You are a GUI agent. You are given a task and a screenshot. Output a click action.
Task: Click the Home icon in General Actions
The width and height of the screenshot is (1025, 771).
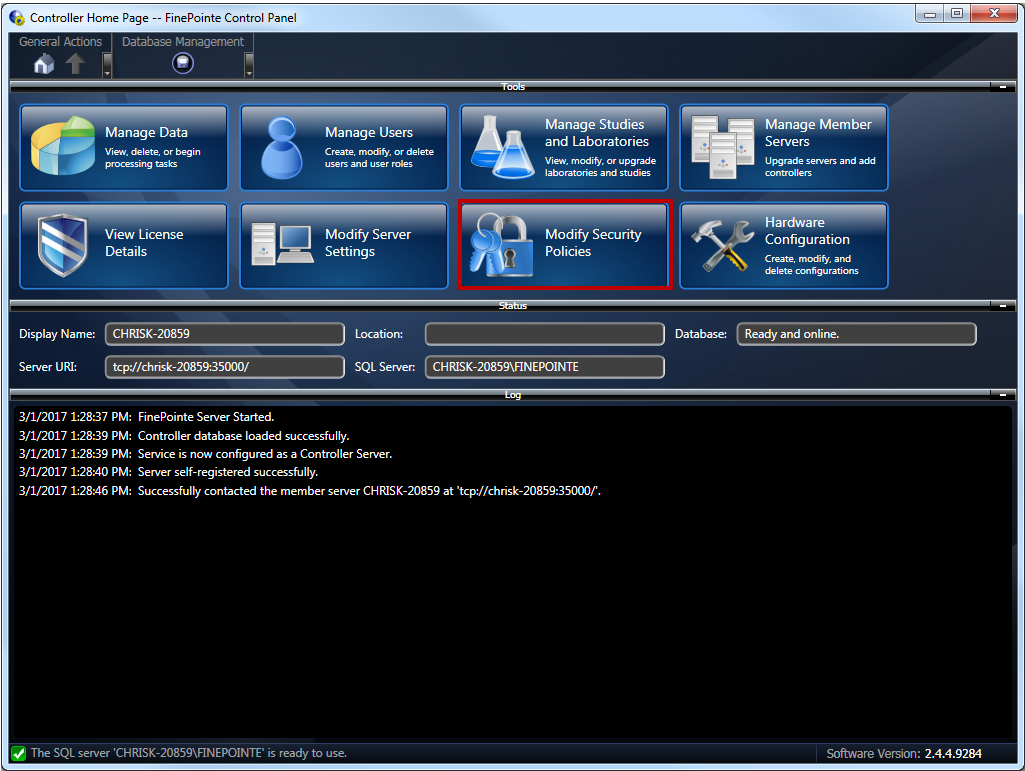44,63
